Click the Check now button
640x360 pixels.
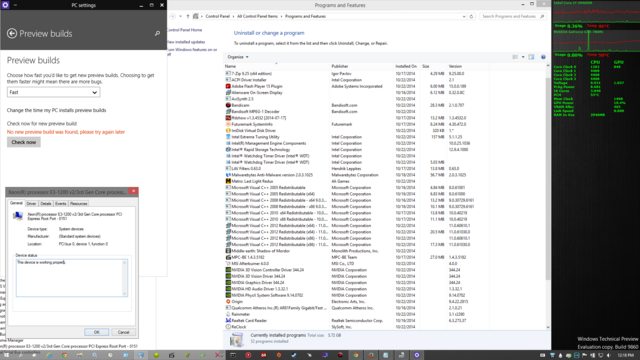pyautogui.click(x=24, y=142)
